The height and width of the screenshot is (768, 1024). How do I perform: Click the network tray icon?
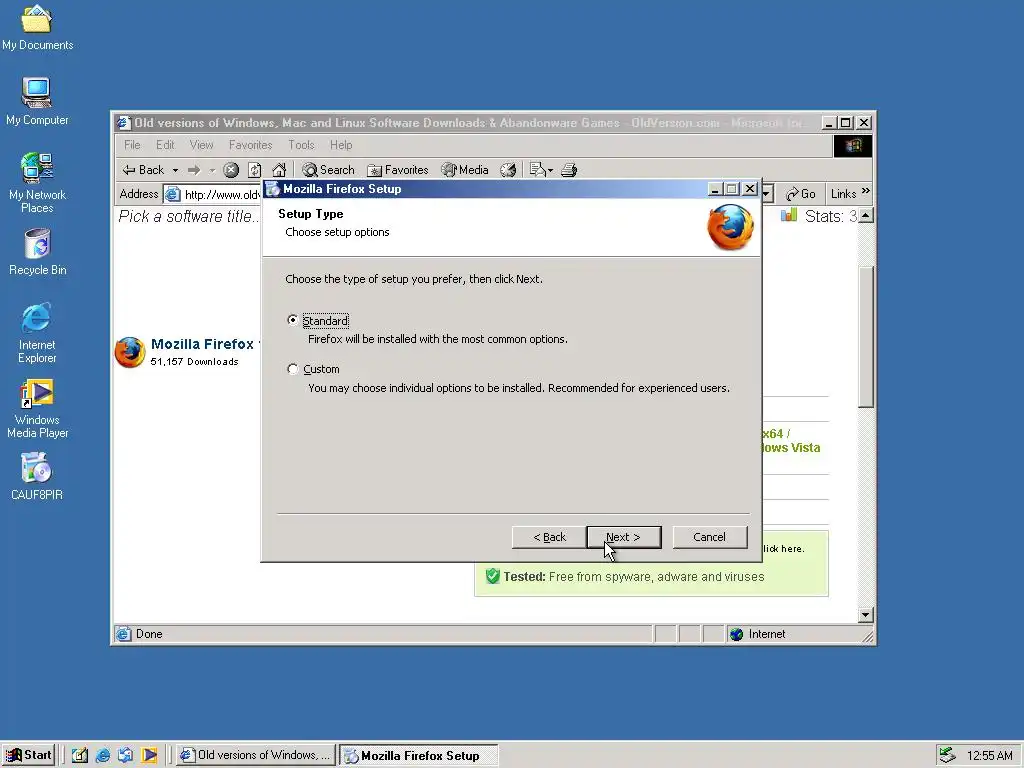point(947,756)
